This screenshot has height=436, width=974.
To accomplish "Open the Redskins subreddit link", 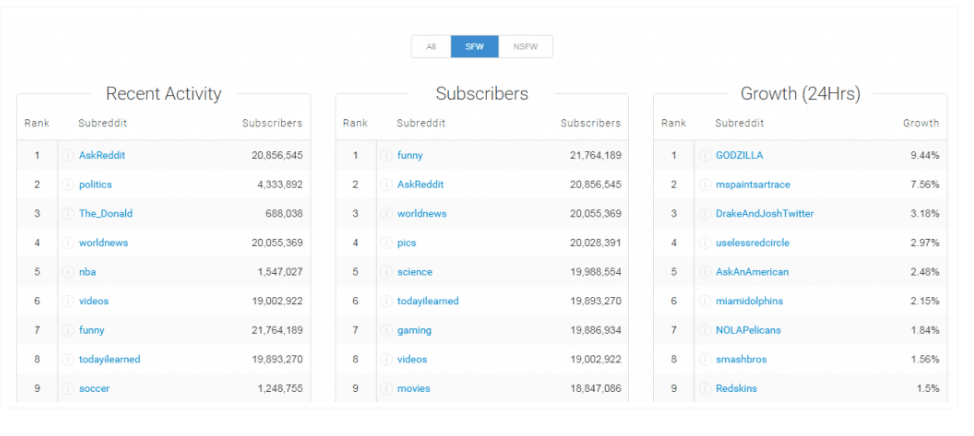I will coord(736,389).
